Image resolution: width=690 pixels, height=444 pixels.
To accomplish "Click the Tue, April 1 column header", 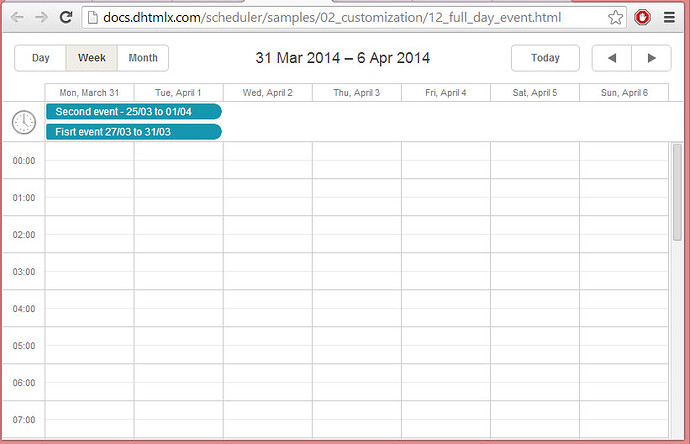I will (x=178, y=92).
